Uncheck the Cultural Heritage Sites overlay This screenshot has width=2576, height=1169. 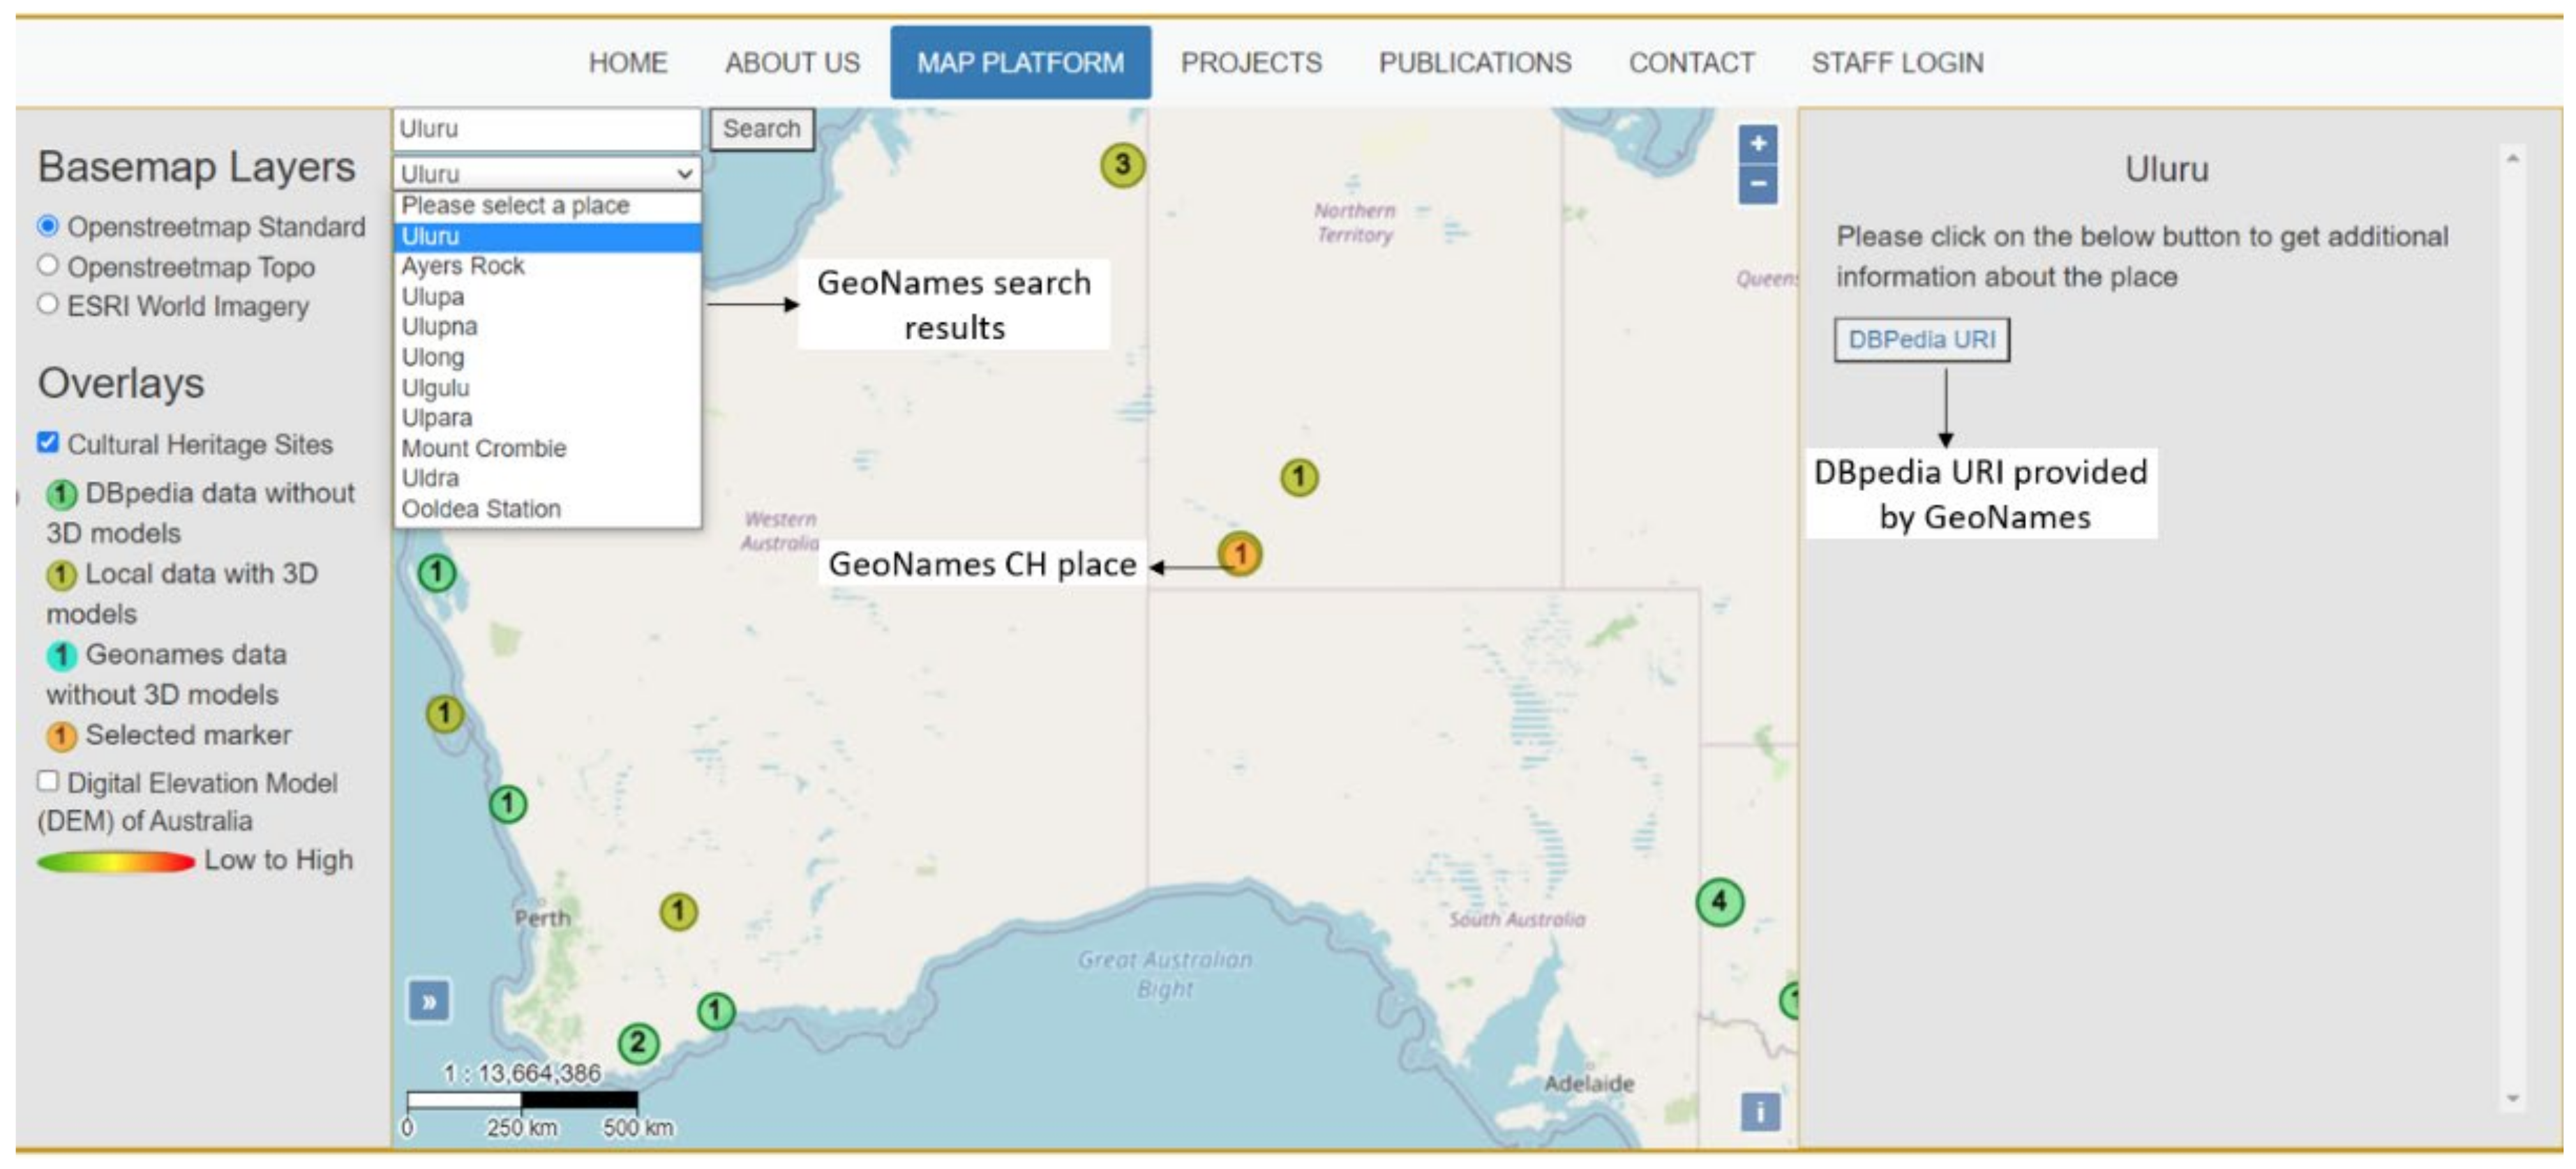pos(47,442)
